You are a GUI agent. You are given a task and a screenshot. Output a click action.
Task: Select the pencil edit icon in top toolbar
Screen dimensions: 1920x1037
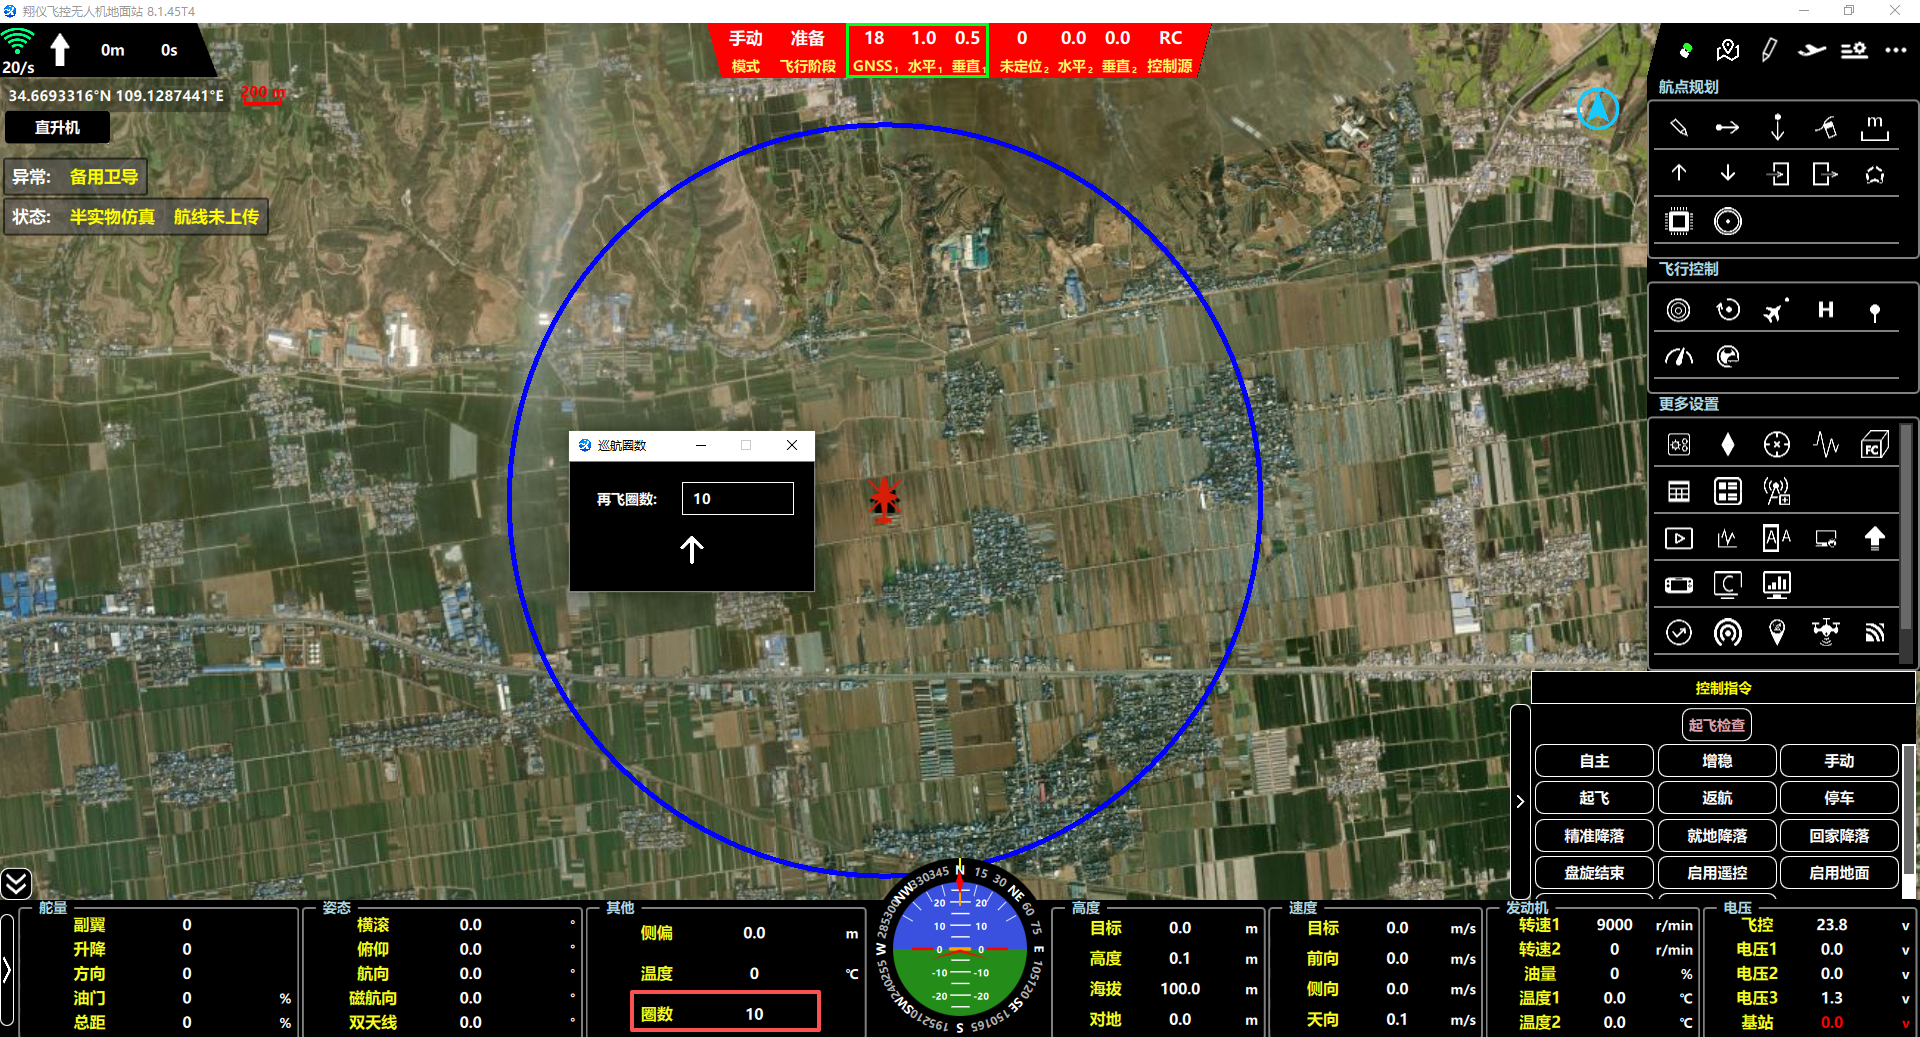tap(1769, 50)
